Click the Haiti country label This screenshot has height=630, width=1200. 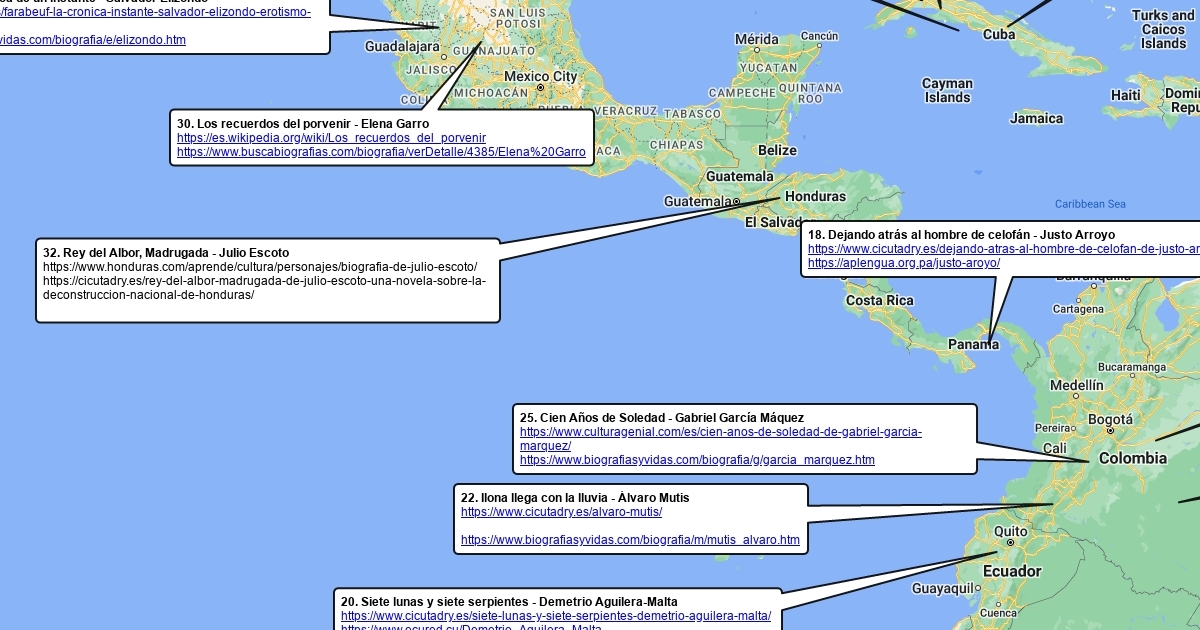pyautogui.click(x=1126, y=95)
